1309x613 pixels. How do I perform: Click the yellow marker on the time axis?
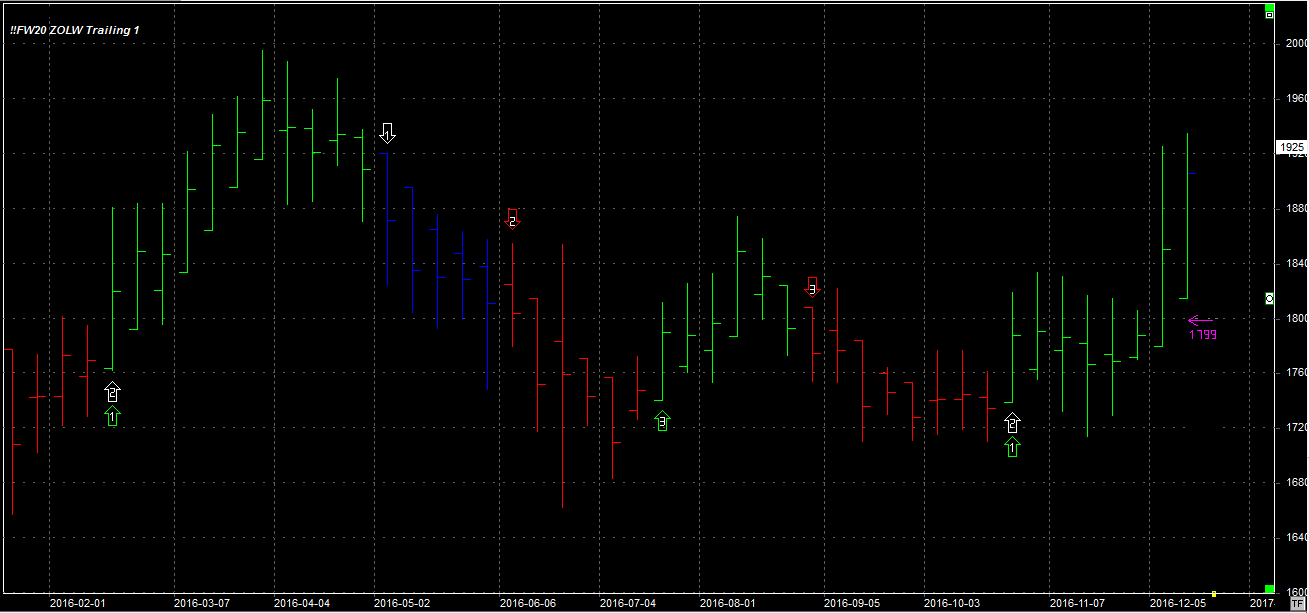(1213, 593)
